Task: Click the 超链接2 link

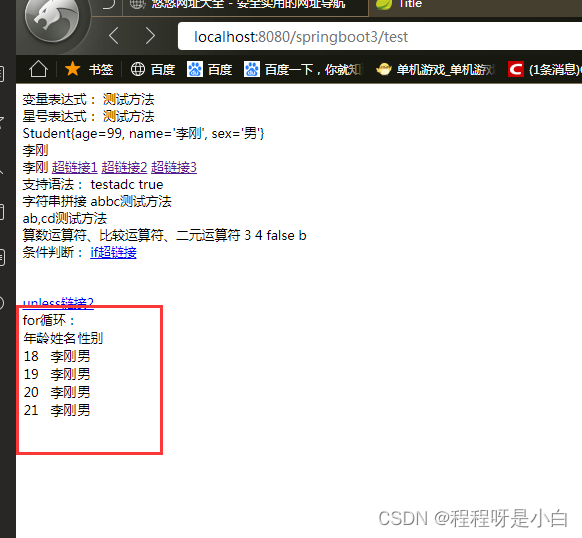Action: 124,167
